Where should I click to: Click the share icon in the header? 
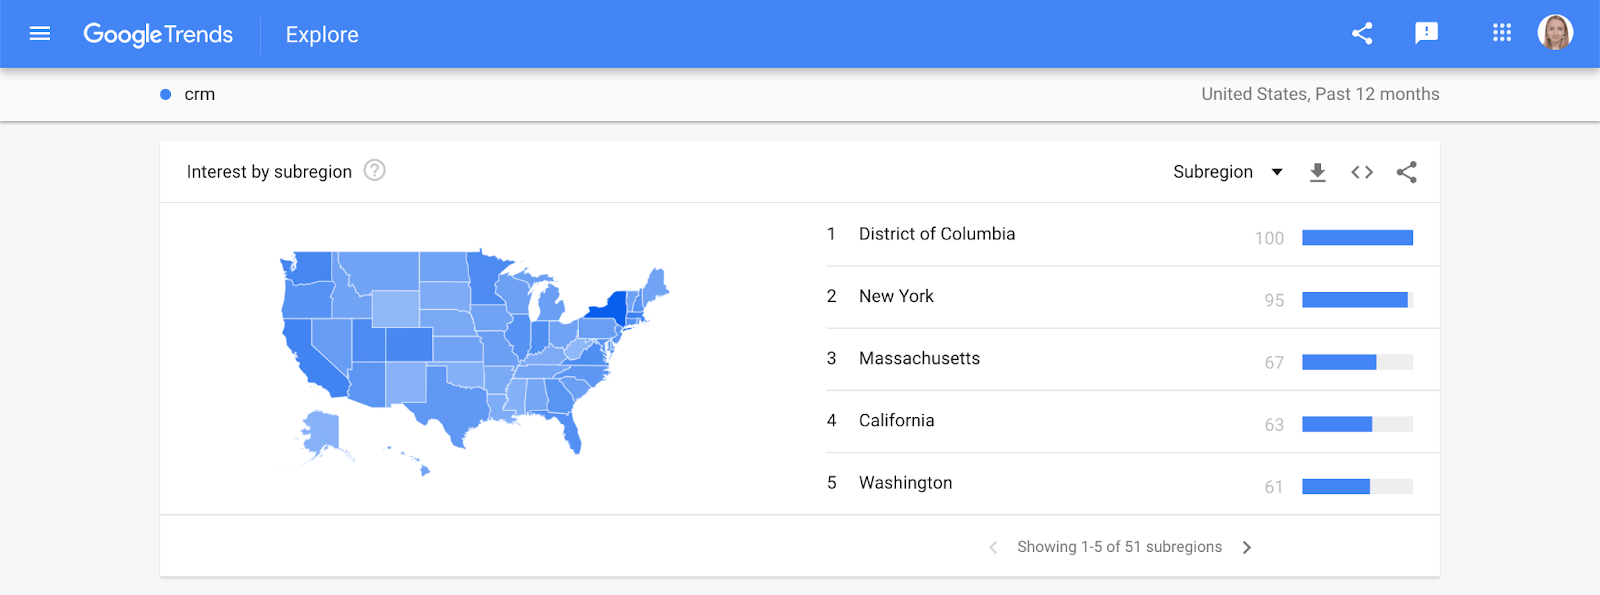pos(1362,33)
